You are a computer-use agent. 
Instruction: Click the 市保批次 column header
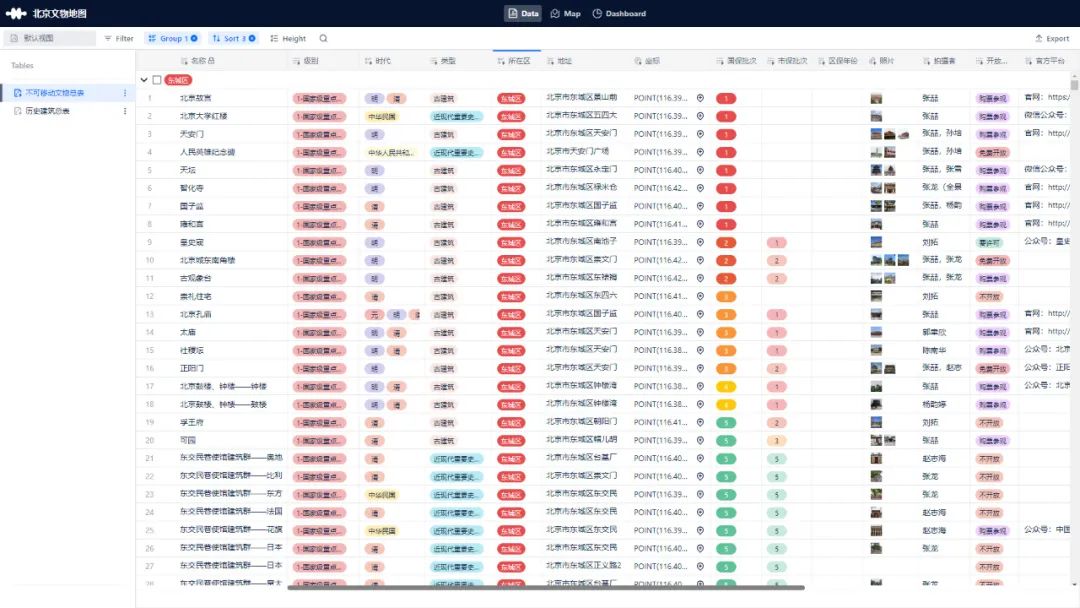coord(787,61)
